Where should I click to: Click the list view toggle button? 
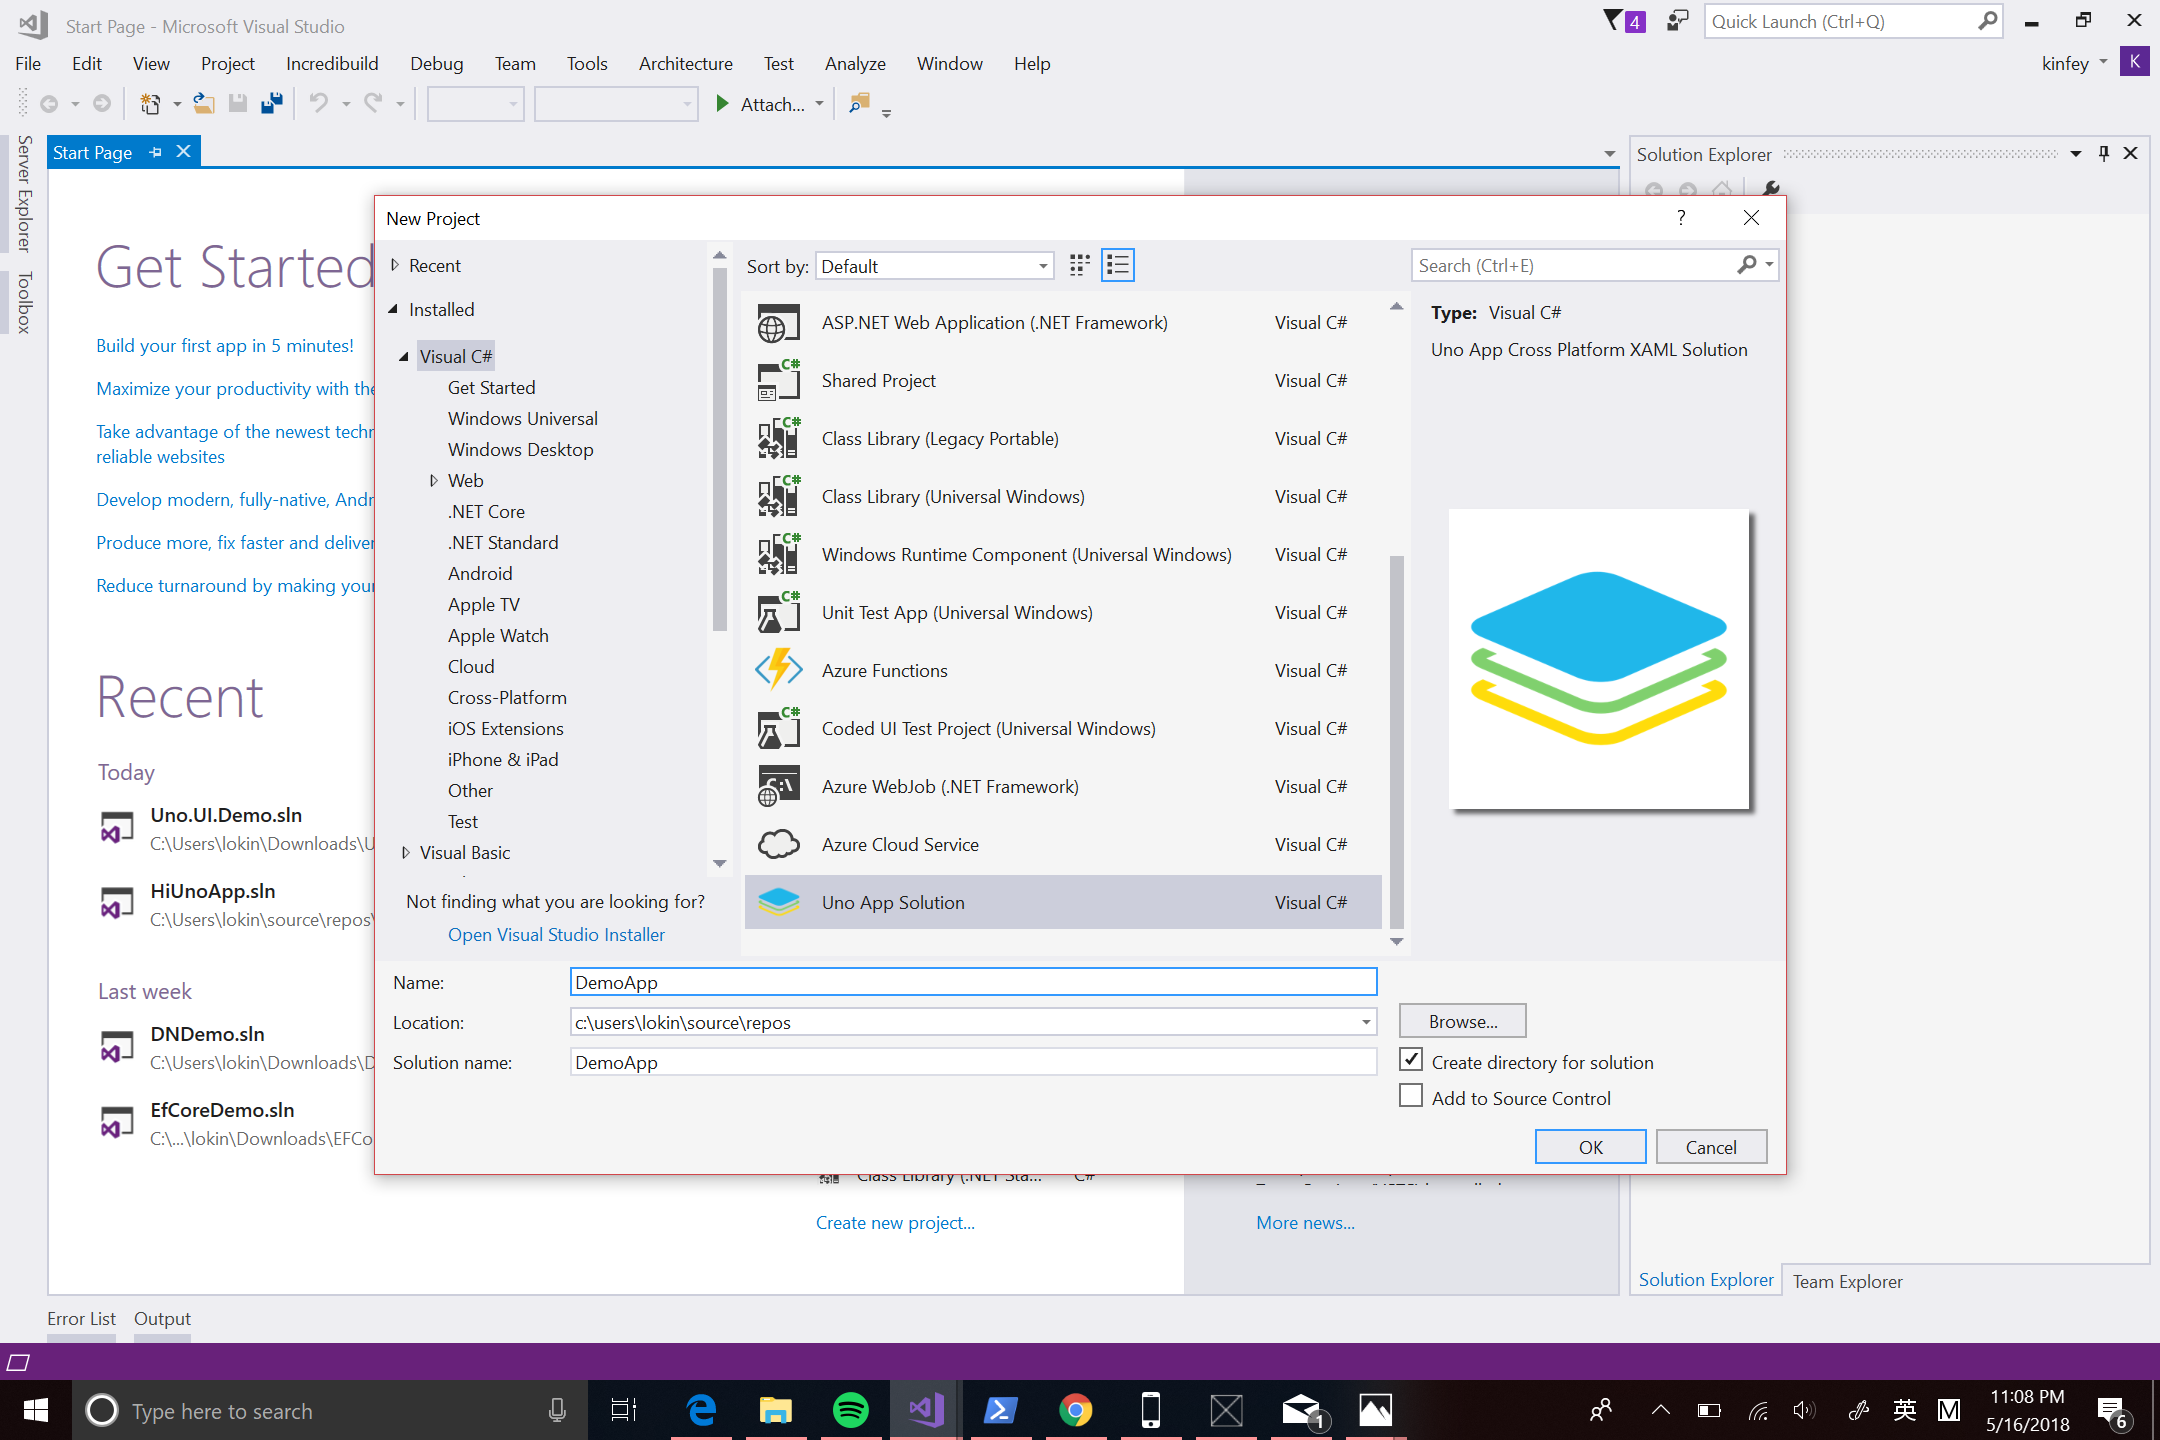[1119, 265]
